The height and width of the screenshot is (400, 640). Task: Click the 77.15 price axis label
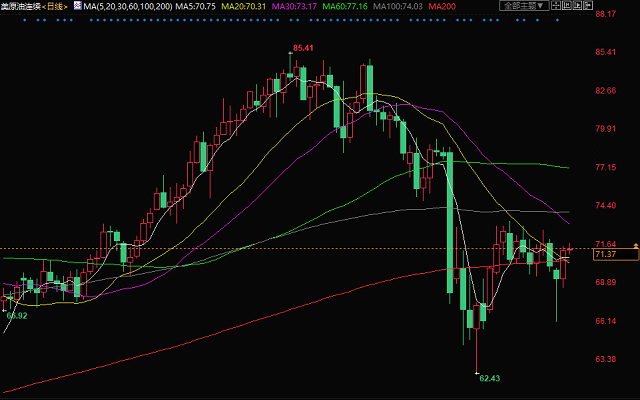605,167
